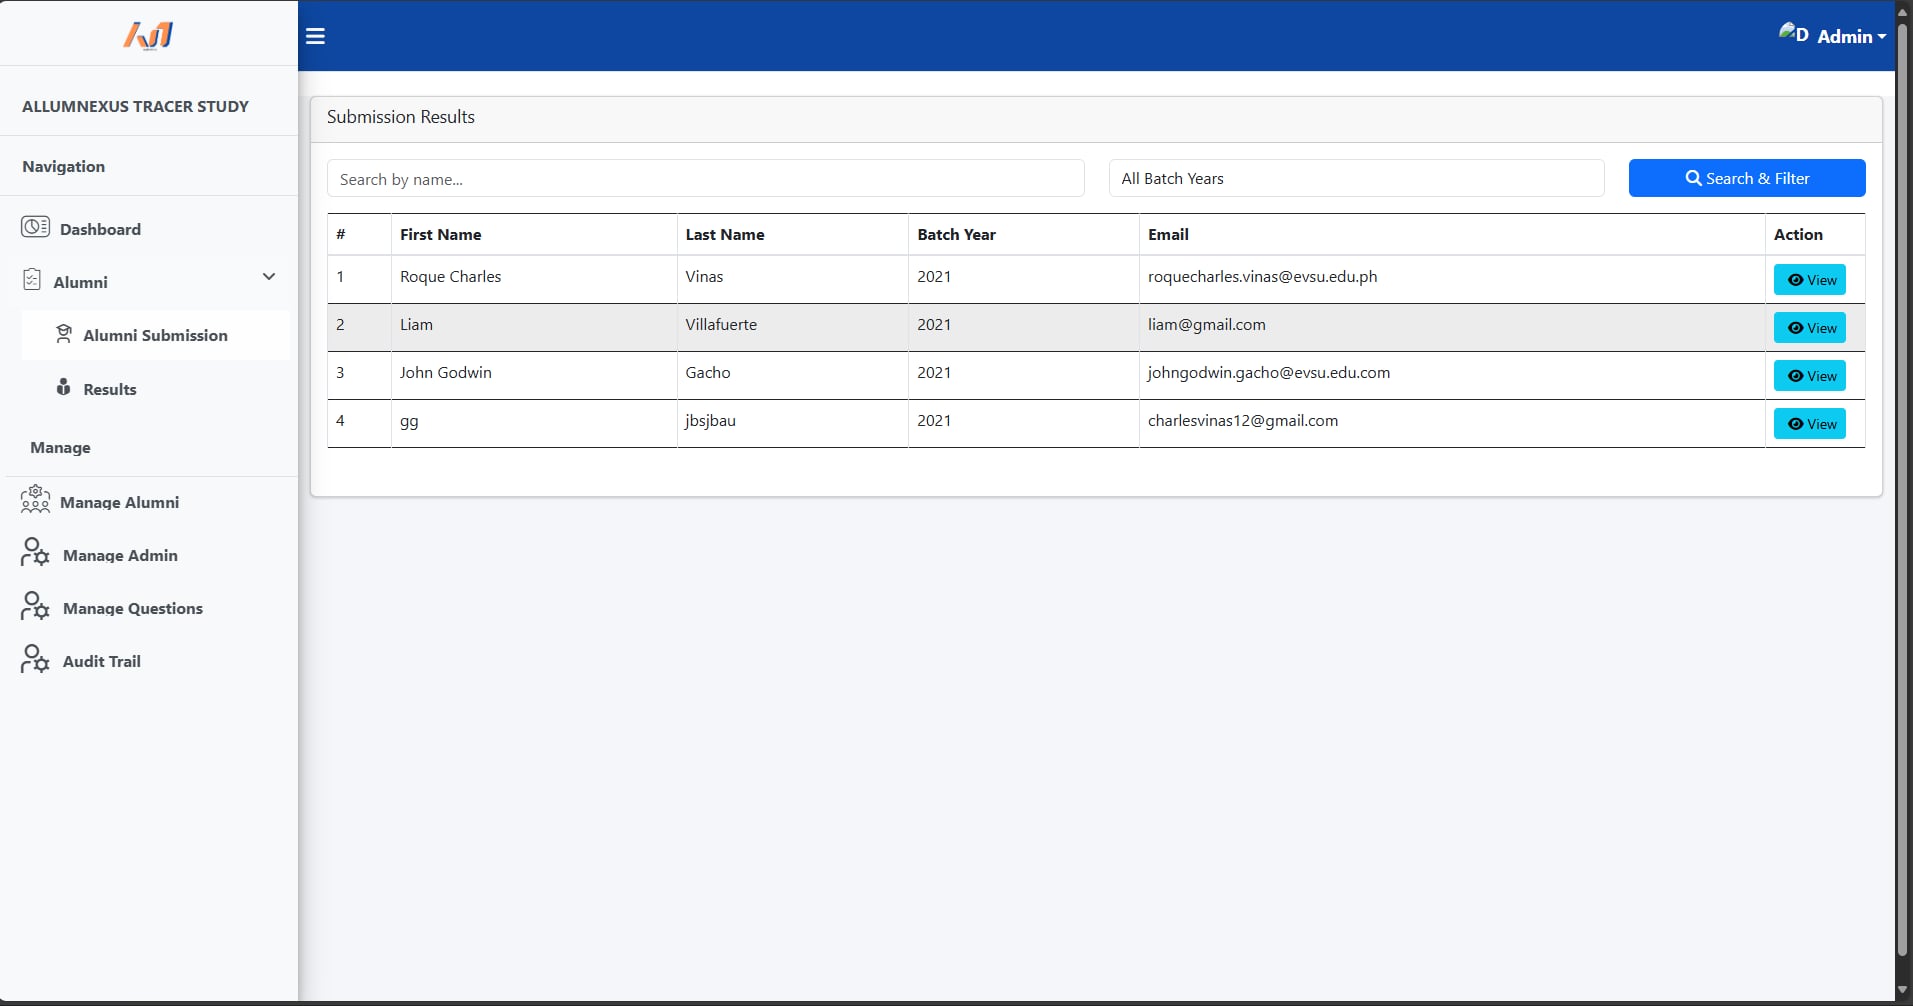Open Alumni Submission menu item
This screenshot has height=1006, width=1913.
pyautogui.click(x=155, y=336)
